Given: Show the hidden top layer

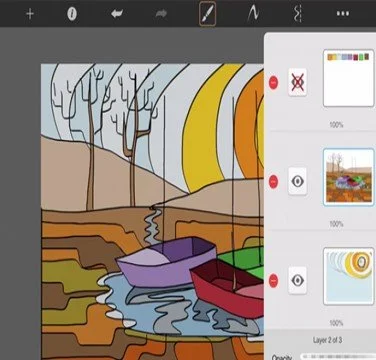Looking at the screenshot, I should (x=297, y=82).
